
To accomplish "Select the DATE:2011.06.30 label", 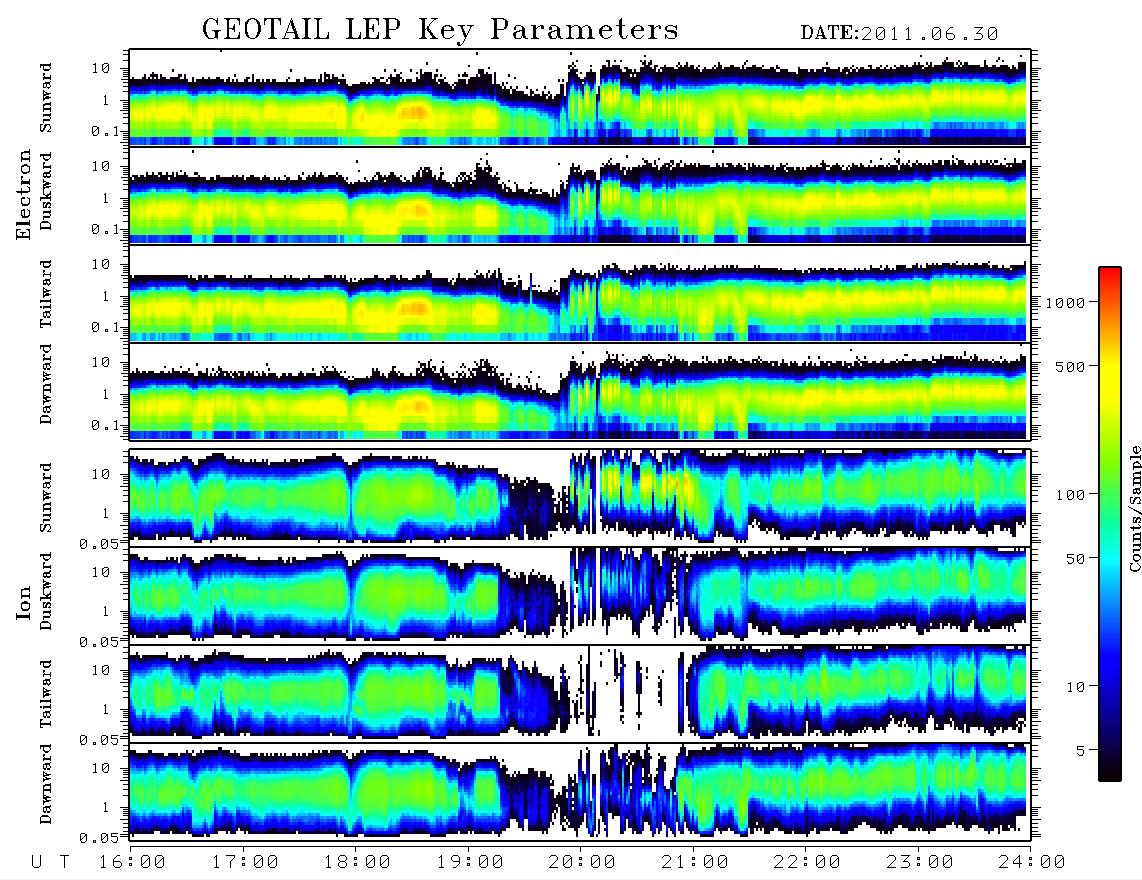I will click(x=899, y=34).
